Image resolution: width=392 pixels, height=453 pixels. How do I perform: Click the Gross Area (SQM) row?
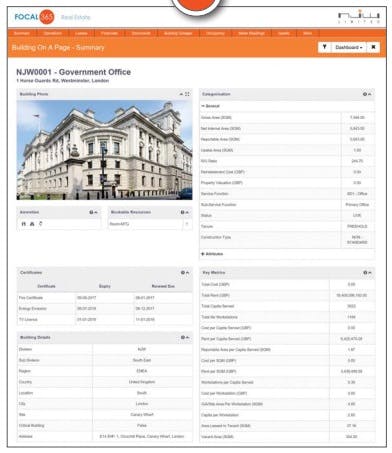click(x=287, y=118)
